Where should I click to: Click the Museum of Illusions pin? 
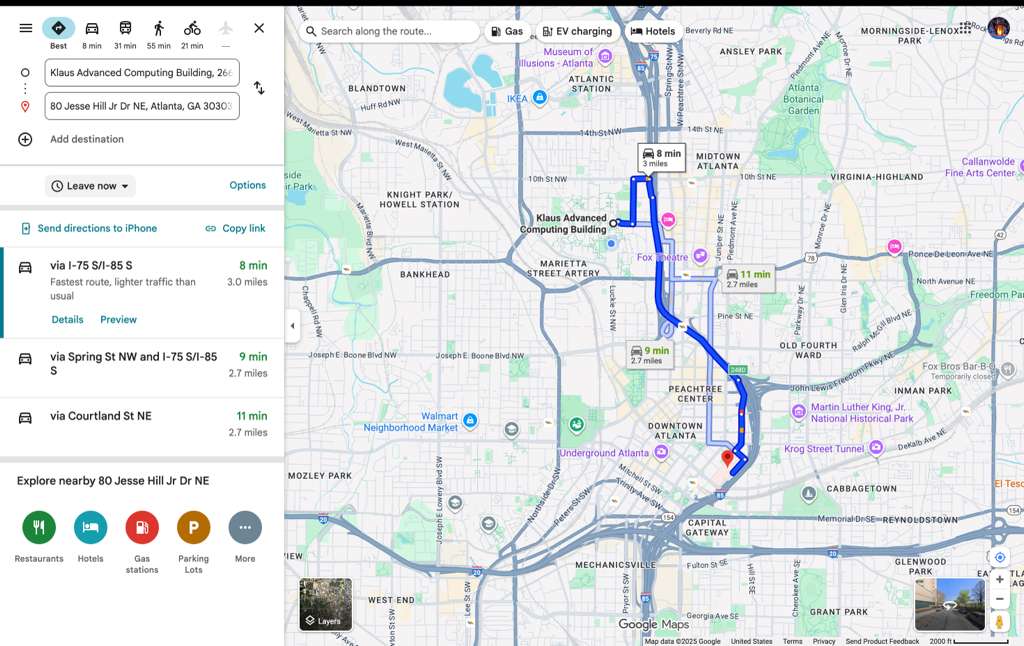(605, 56)
